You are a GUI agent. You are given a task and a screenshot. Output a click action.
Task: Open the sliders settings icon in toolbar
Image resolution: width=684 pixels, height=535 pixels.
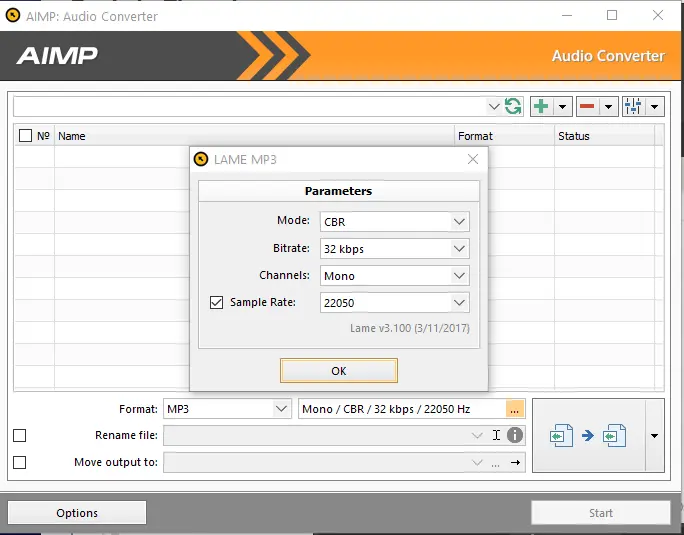point(633,106)
